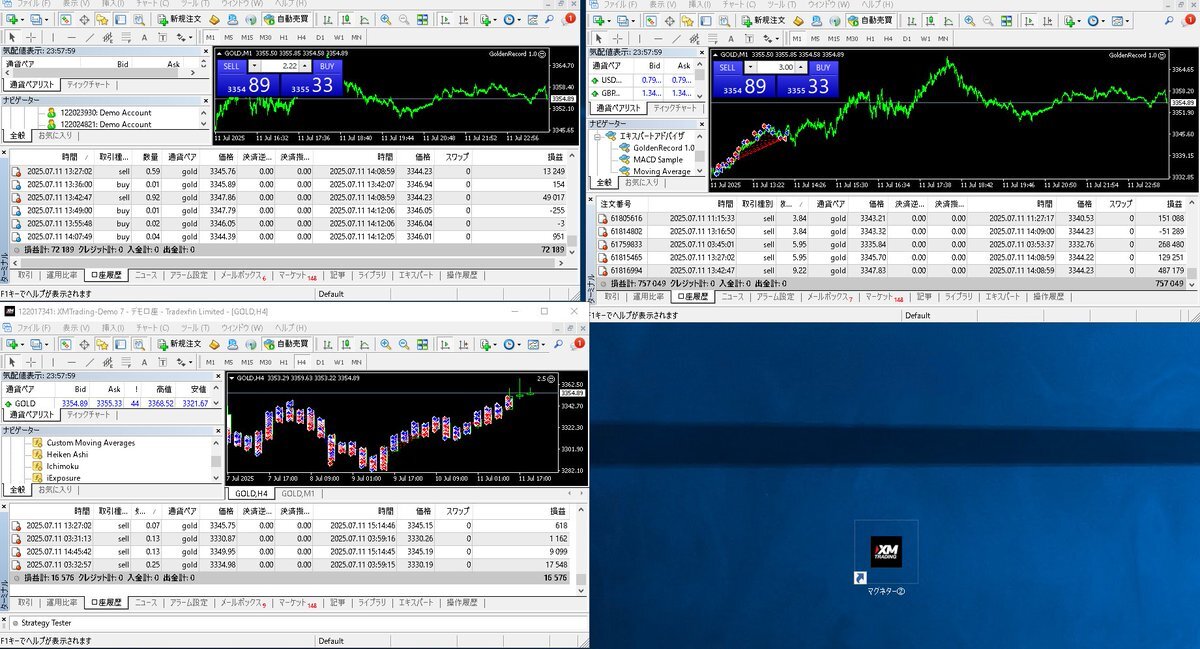Screen dimensions: 1200x649
Task: Collapse エキスパートアドバイザ tree in top-right Navigator
Action: pyautogui.click(x=599, y=135)
